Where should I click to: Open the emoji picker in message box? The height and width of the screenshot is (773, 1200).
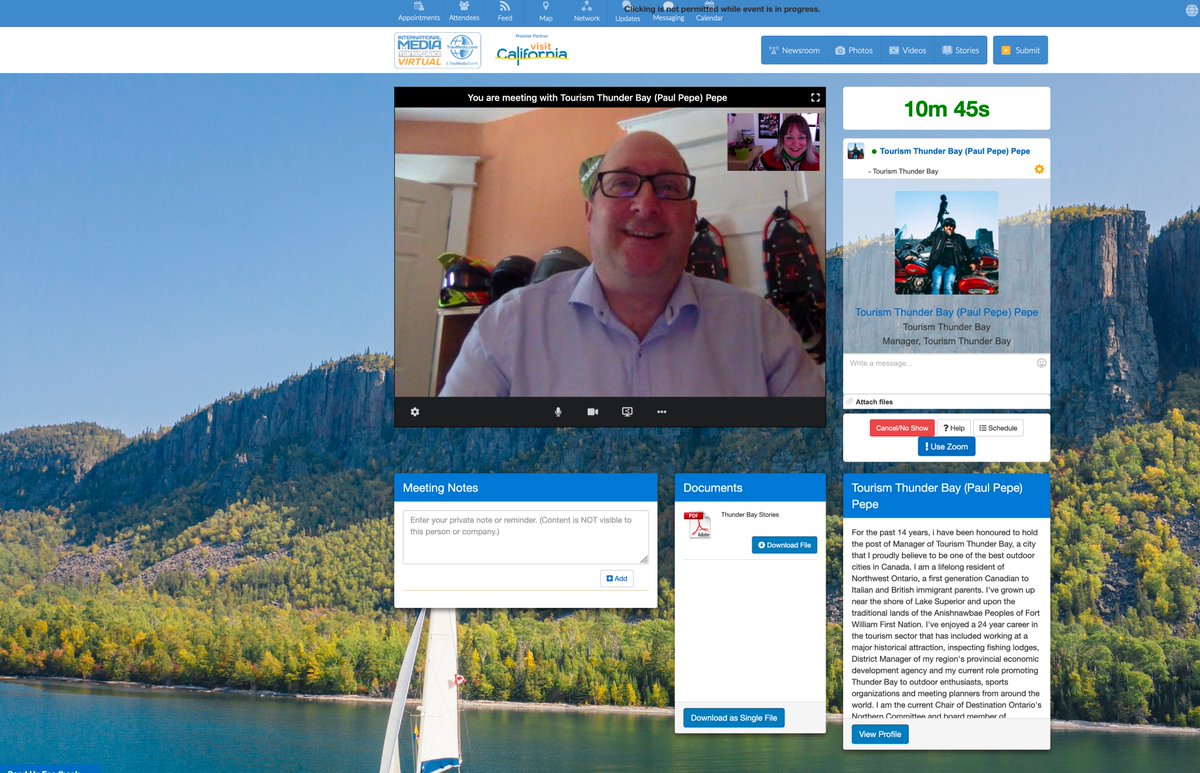1041,363
